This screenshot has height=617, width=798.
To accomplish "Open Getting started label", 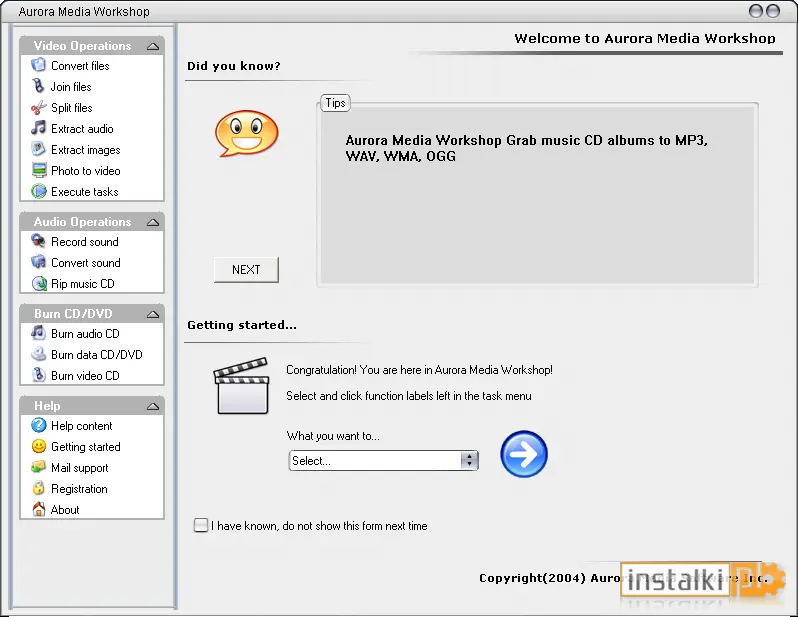I will coord(86,446).
